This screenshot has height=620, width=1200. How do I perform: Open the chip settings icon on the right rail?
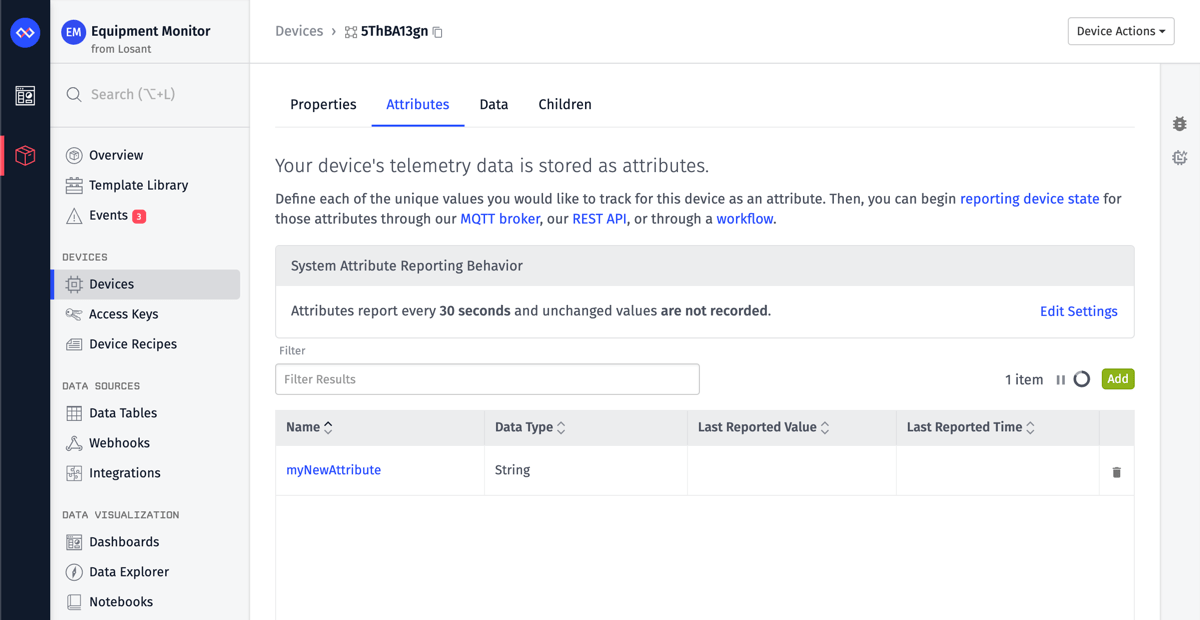coord(1180,158)
